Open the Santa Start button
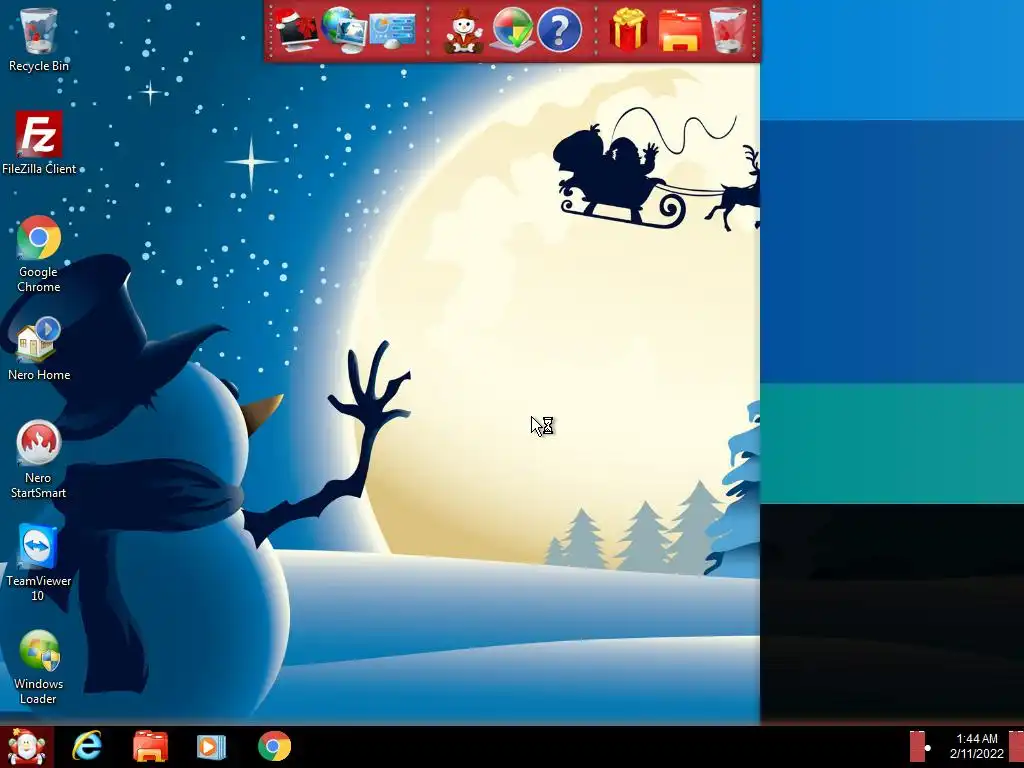1024x768 pixels. [26, 746]
